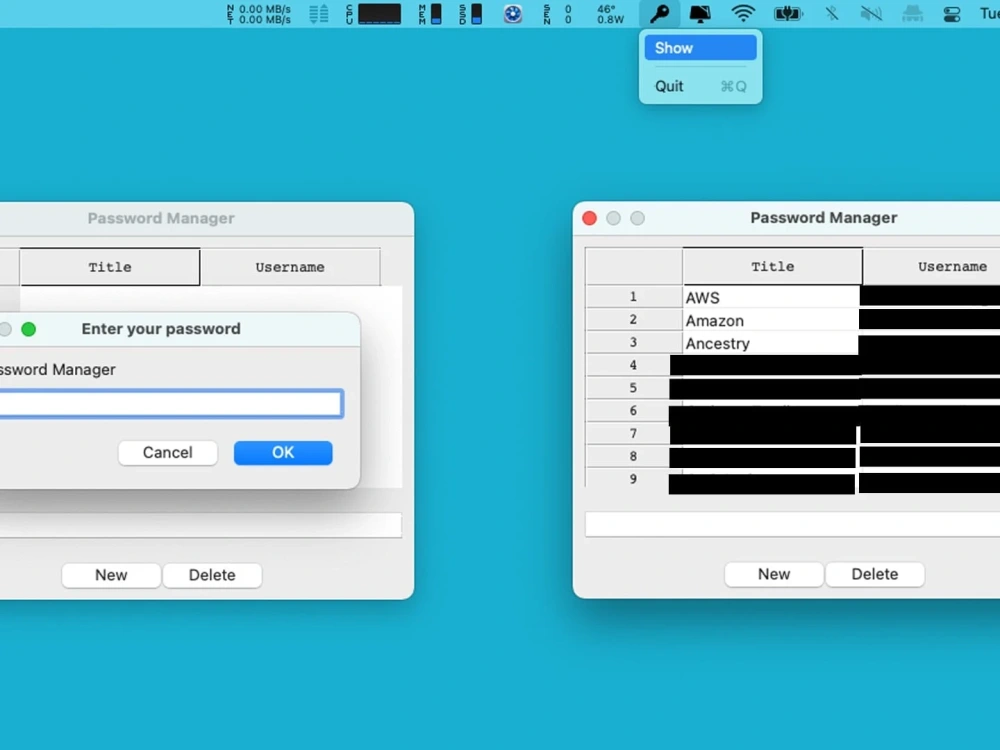The width and height of the screenshot is (1000, 750).
Task: Click the green zoom button on password dialog
Action: click(x=29, y=329)
